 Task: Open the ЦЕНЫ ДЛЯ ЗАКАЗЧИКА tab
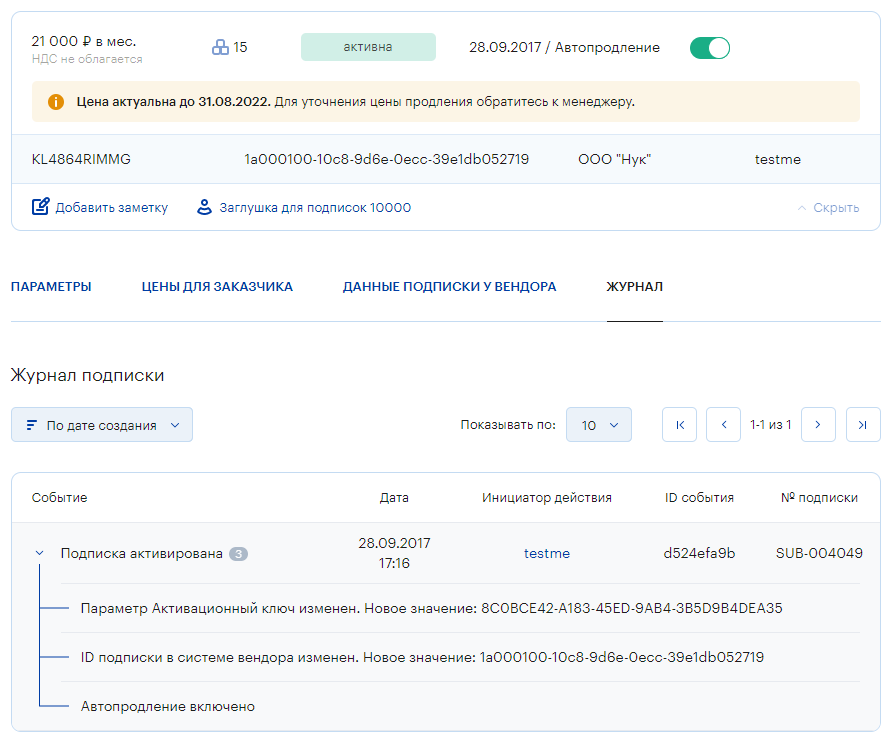(217, 287)
